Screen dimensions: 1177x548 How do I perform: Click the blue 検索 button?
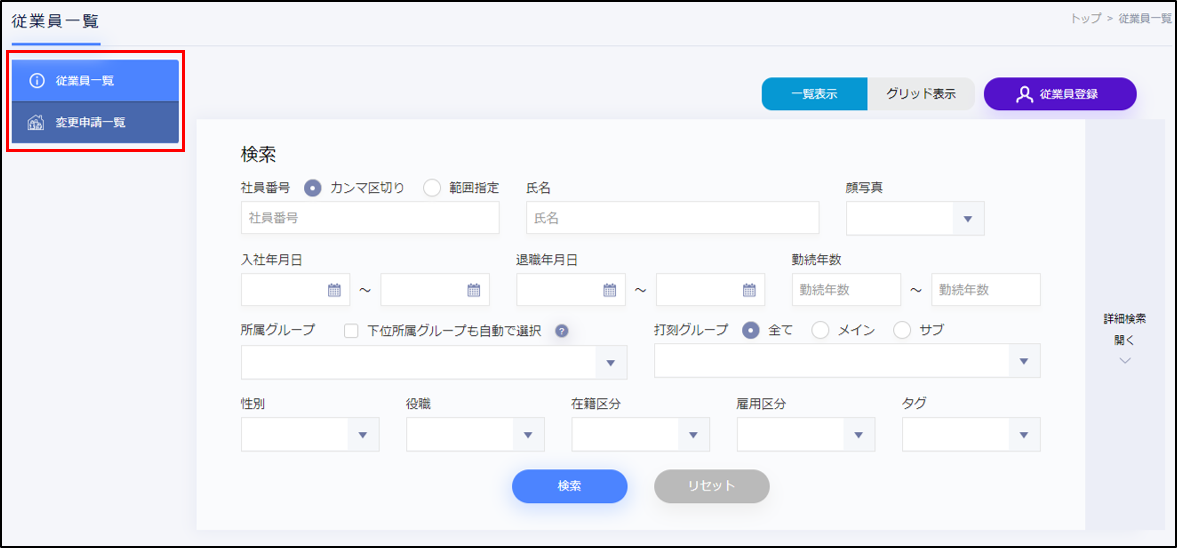point(569,486)
